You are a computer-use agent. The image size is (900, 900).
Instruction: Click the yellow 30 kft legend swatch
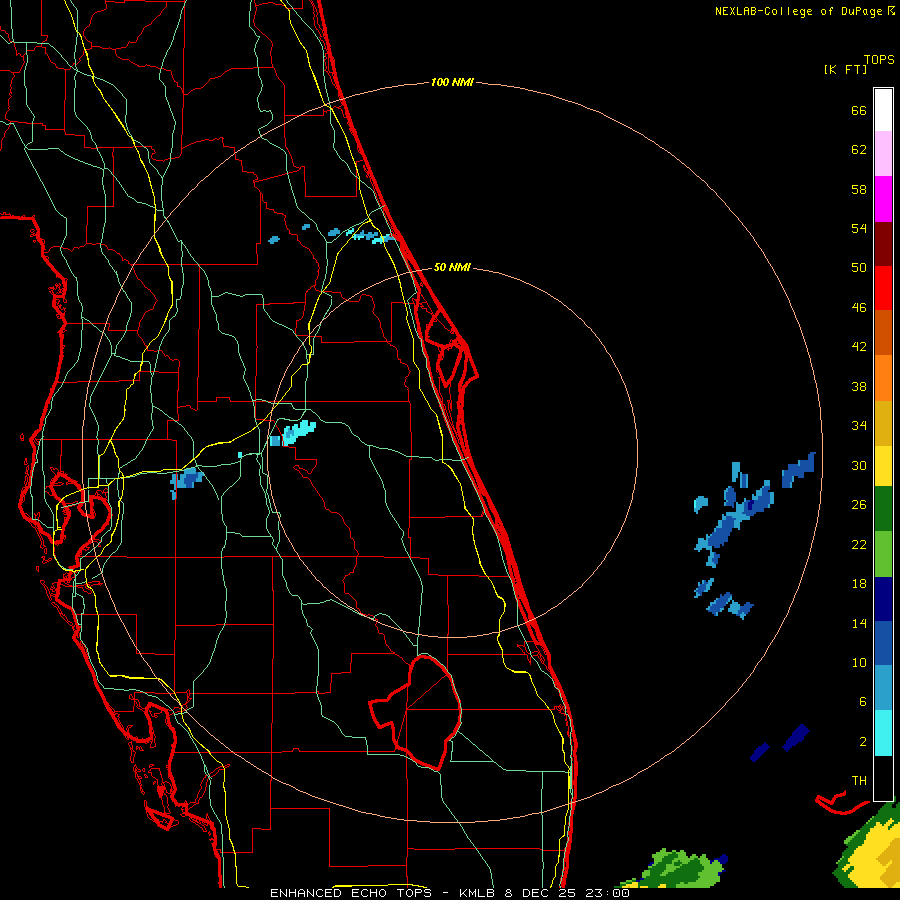click(x=883, y=466)
